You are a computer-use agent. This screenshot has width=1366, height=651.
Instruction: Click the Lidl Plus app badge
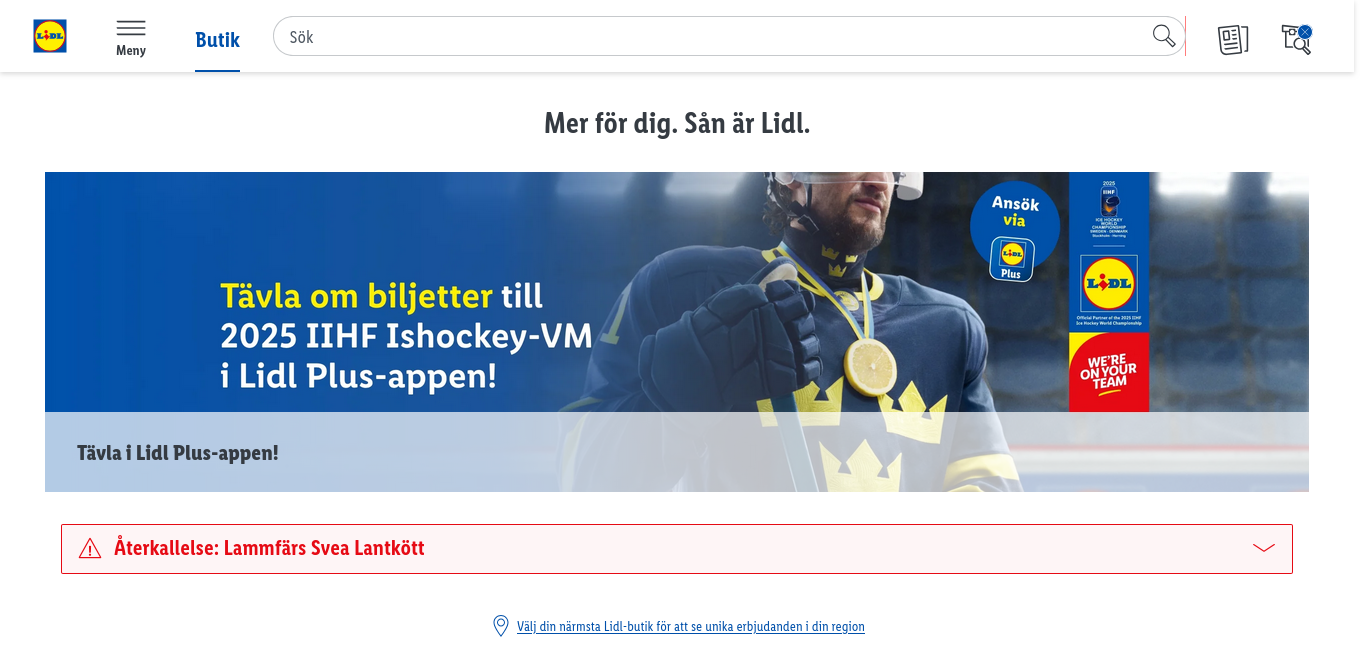[1012, 259]
